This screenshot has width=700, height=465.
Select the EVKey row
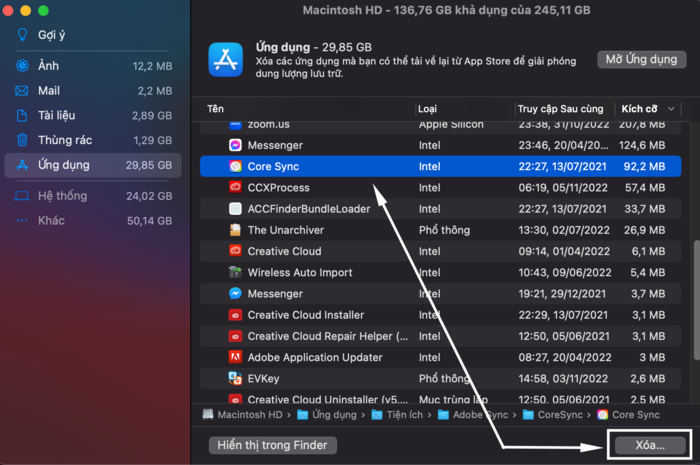(441, 378)
